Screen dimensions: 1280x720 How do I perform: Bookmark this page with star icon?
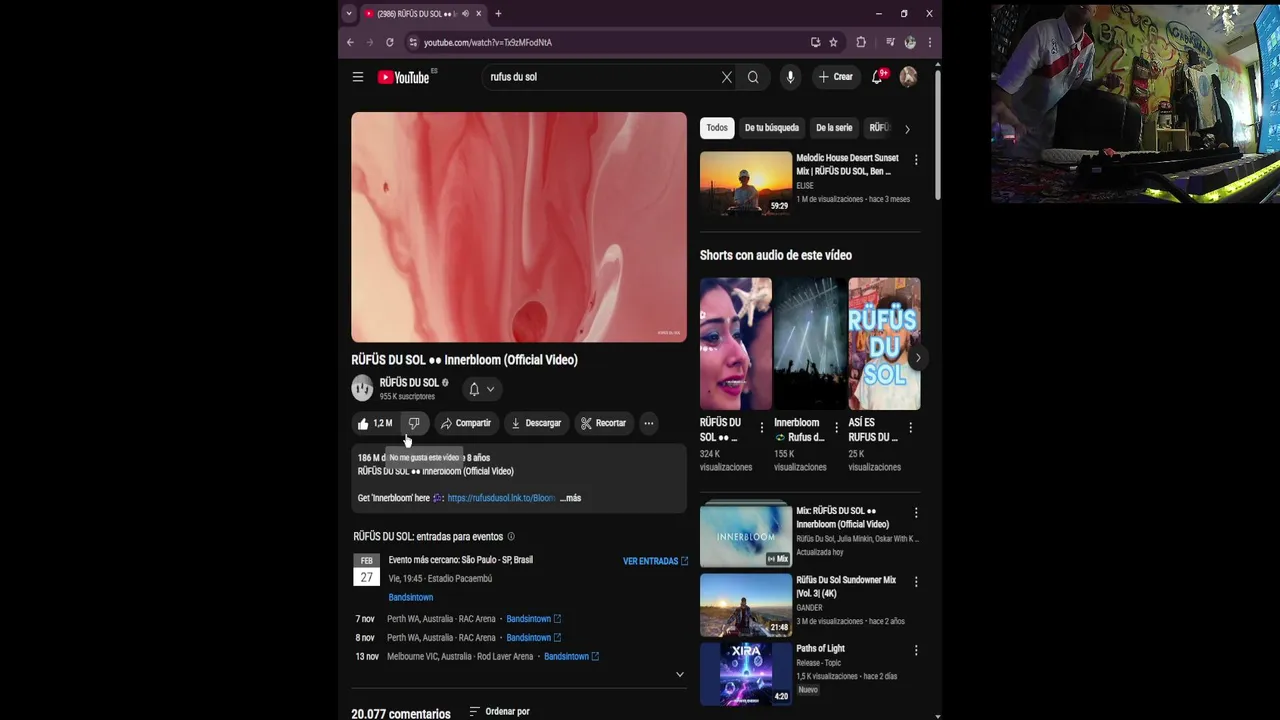point(833,42)
